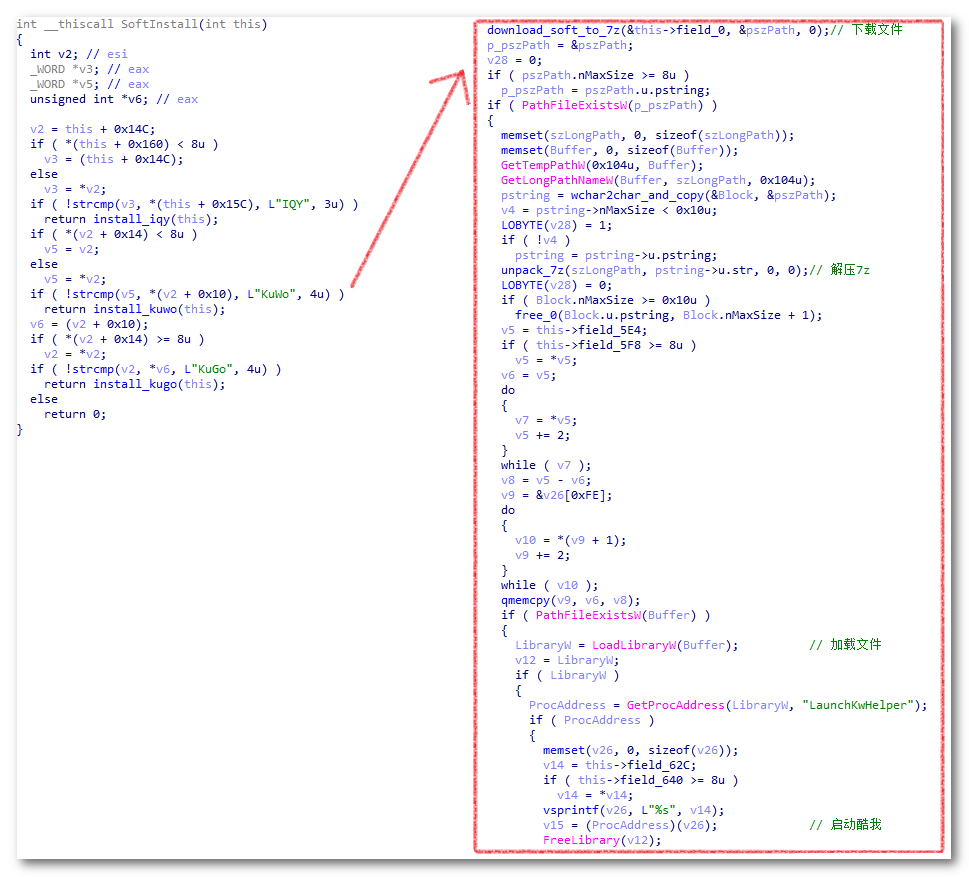Select the "LaunchKwHelper" string argument
Screen dimensions: 969x877
click(x=865, y=705)
